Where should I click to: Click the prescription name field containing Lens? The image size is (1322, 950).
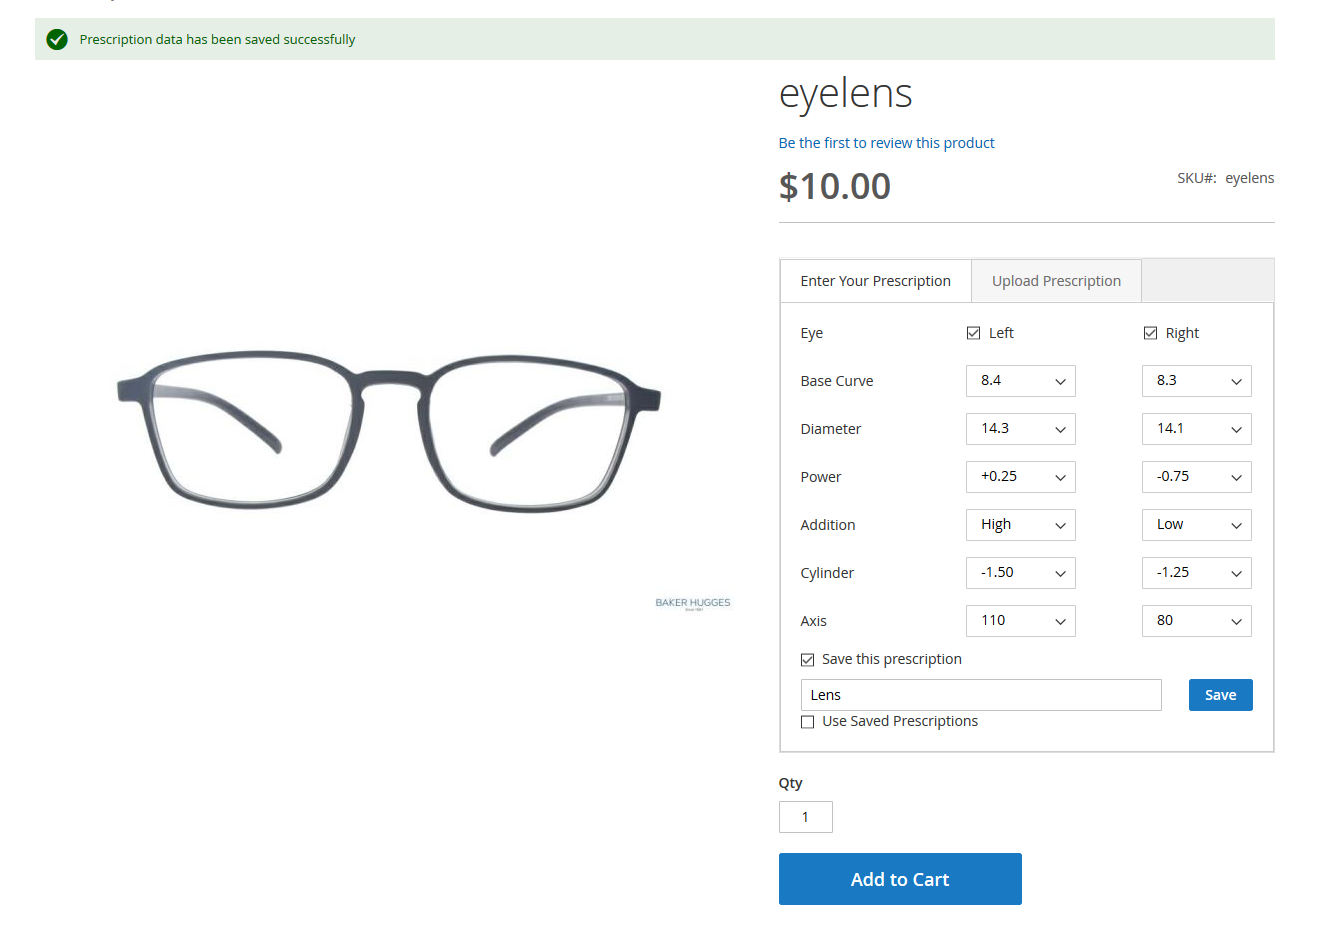point(980,695)
